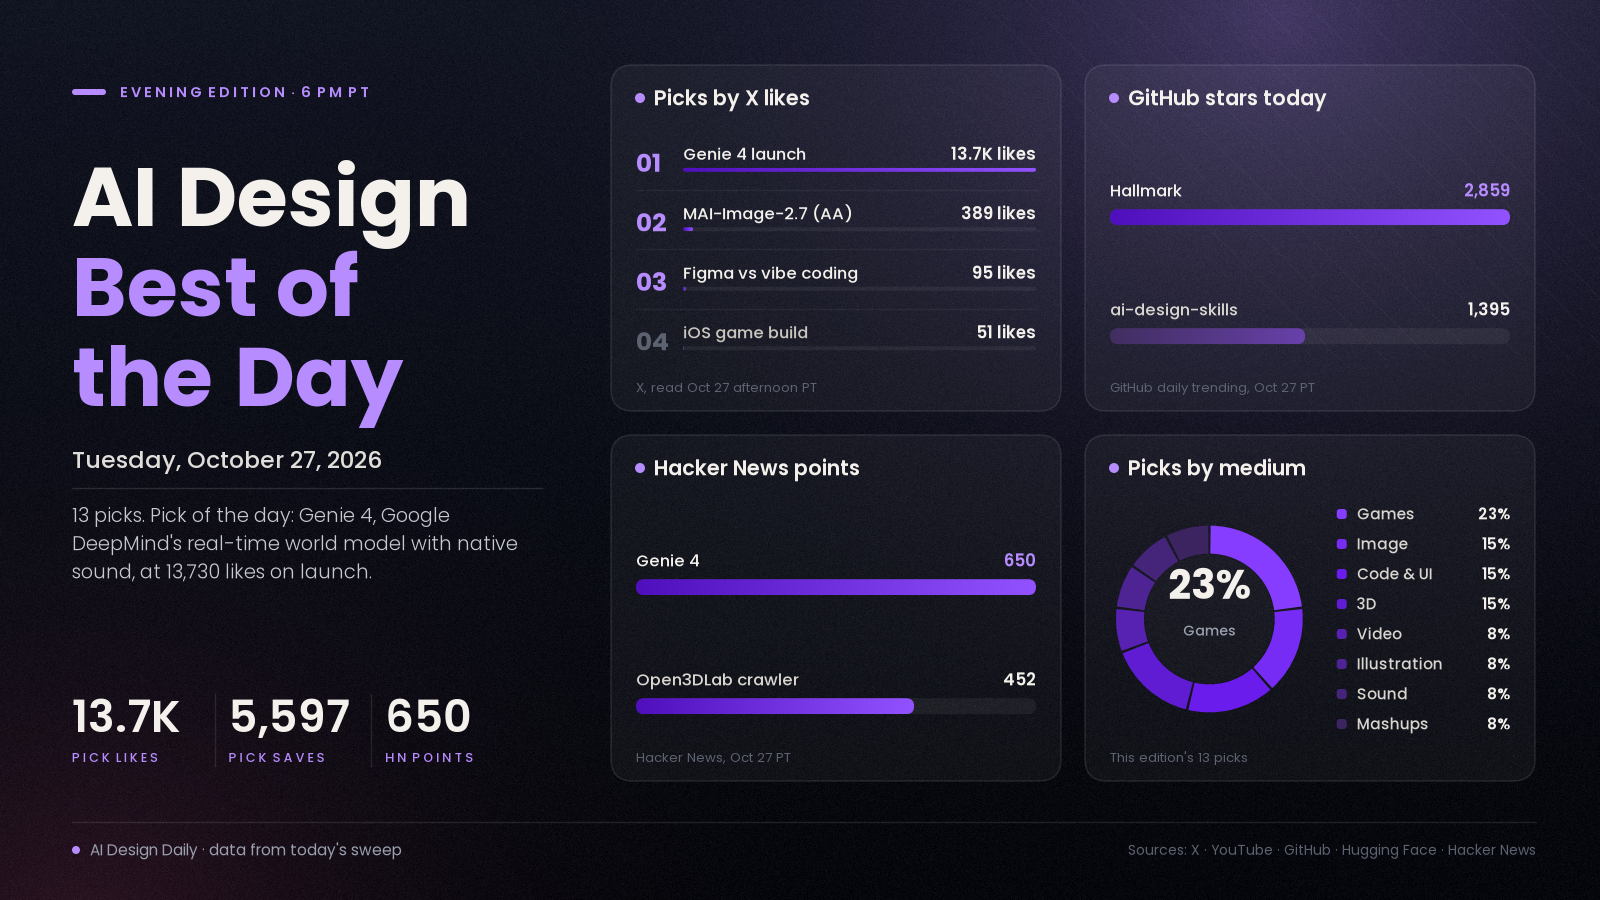Click the Open3DLab crawler points bar
The width and height of the screenshot is (1600, 900).
836,706
